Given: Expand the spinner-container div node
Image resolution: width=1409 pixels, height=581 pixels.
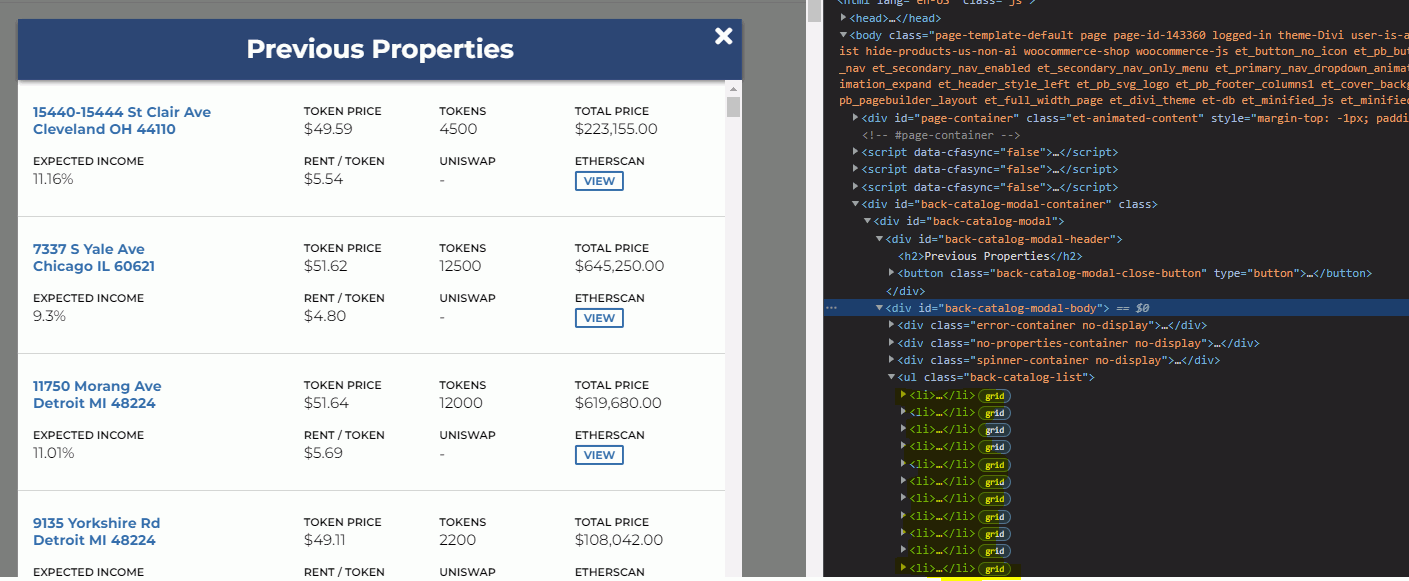Looking at the screenshot, I should [892, 360].
